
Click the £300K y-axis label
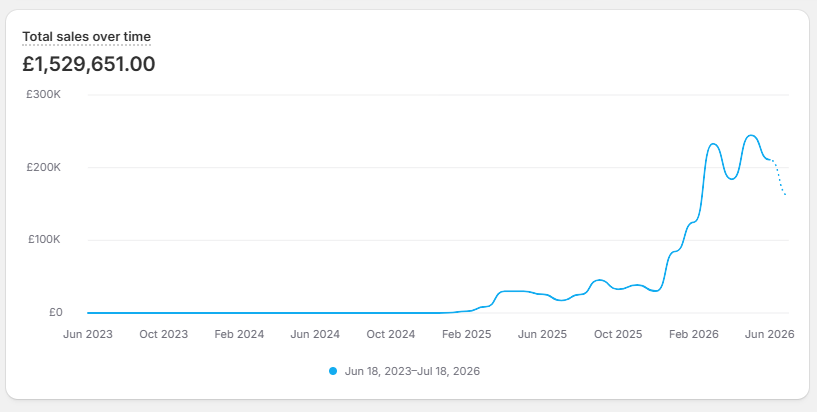pos(43,95)
